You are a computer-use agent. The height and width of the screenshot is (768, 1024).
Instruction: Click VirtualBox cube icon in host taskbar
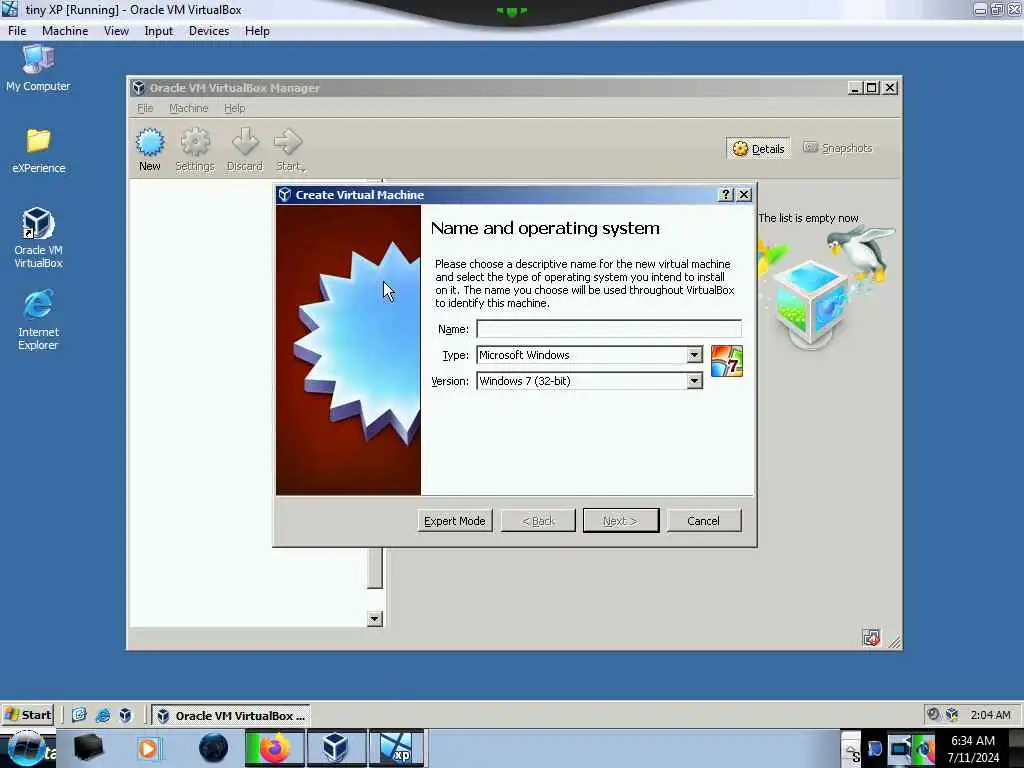pos(336,748)
